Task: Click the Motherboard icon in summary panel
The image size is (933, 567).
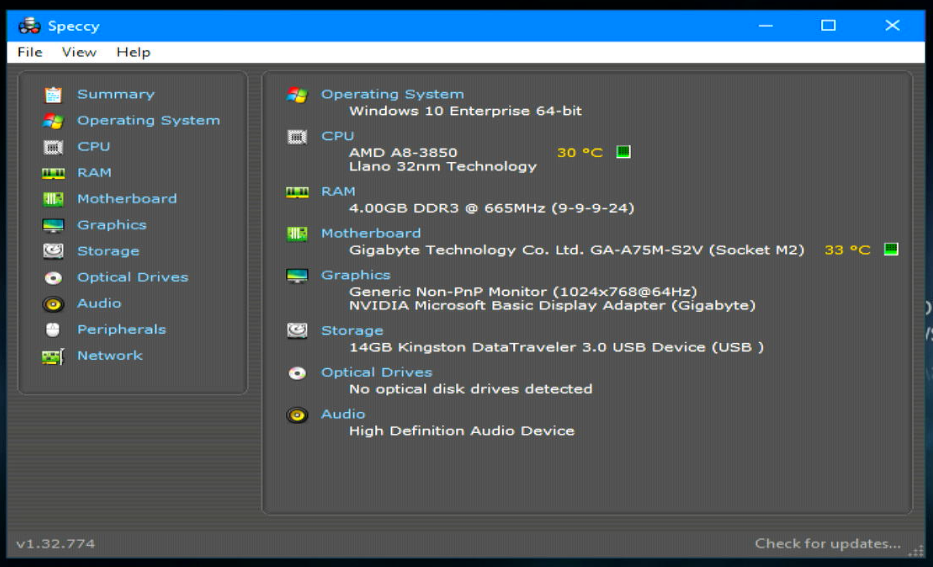Action: pyautogui.click(x=297, y=234)
